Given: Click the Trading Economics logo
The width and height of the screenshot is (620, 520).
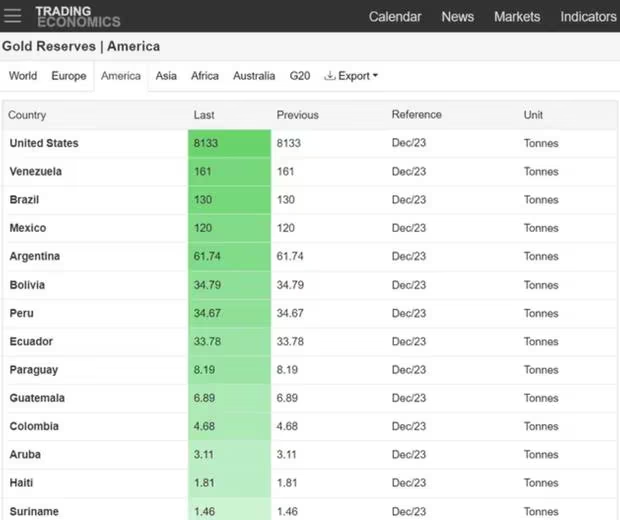Looking at the screenshot, I should (77, 16).
